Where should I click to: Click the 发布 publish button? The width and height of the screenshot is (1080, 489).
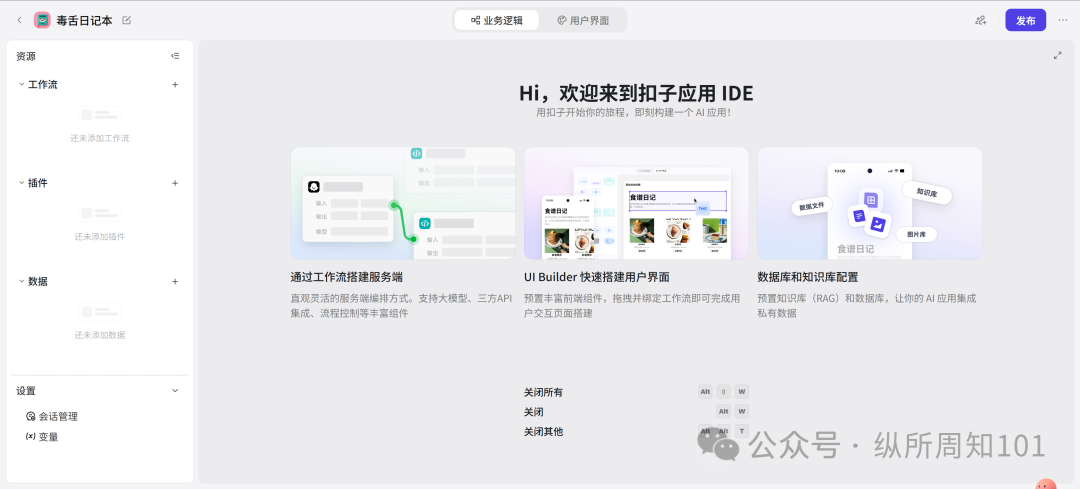(1026, 21)
